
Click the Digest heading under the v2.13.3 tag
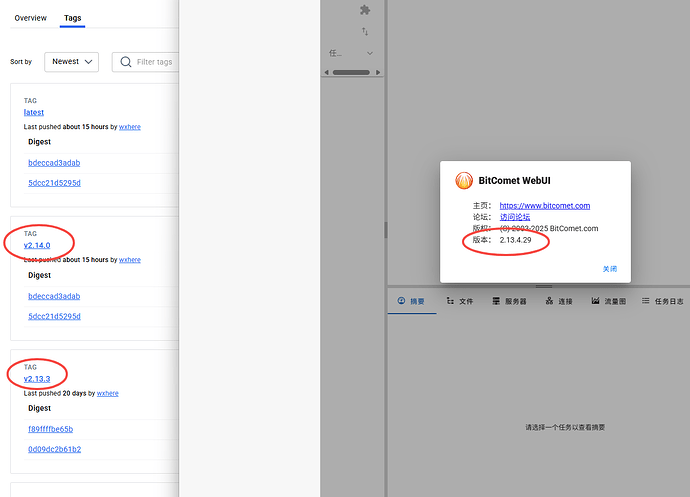click(x=40, y=408)
